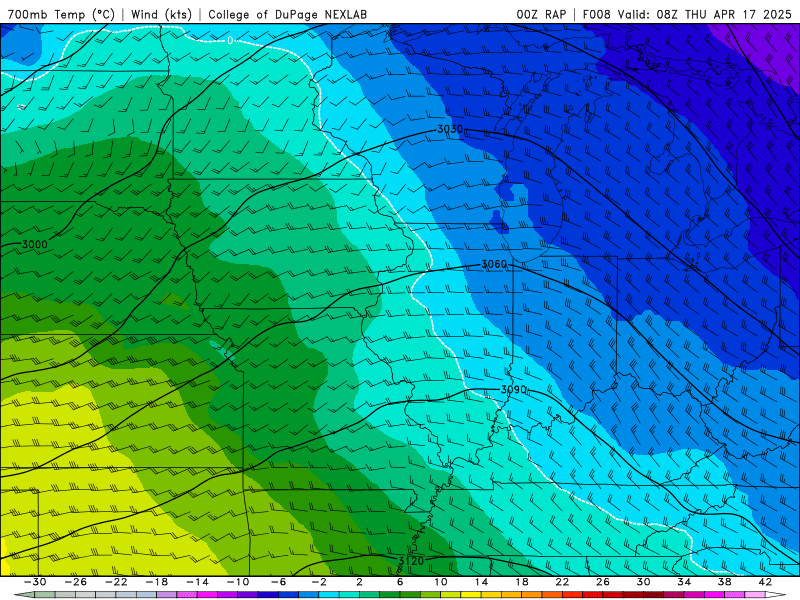Click the 30 color scale label

point(643,582)
